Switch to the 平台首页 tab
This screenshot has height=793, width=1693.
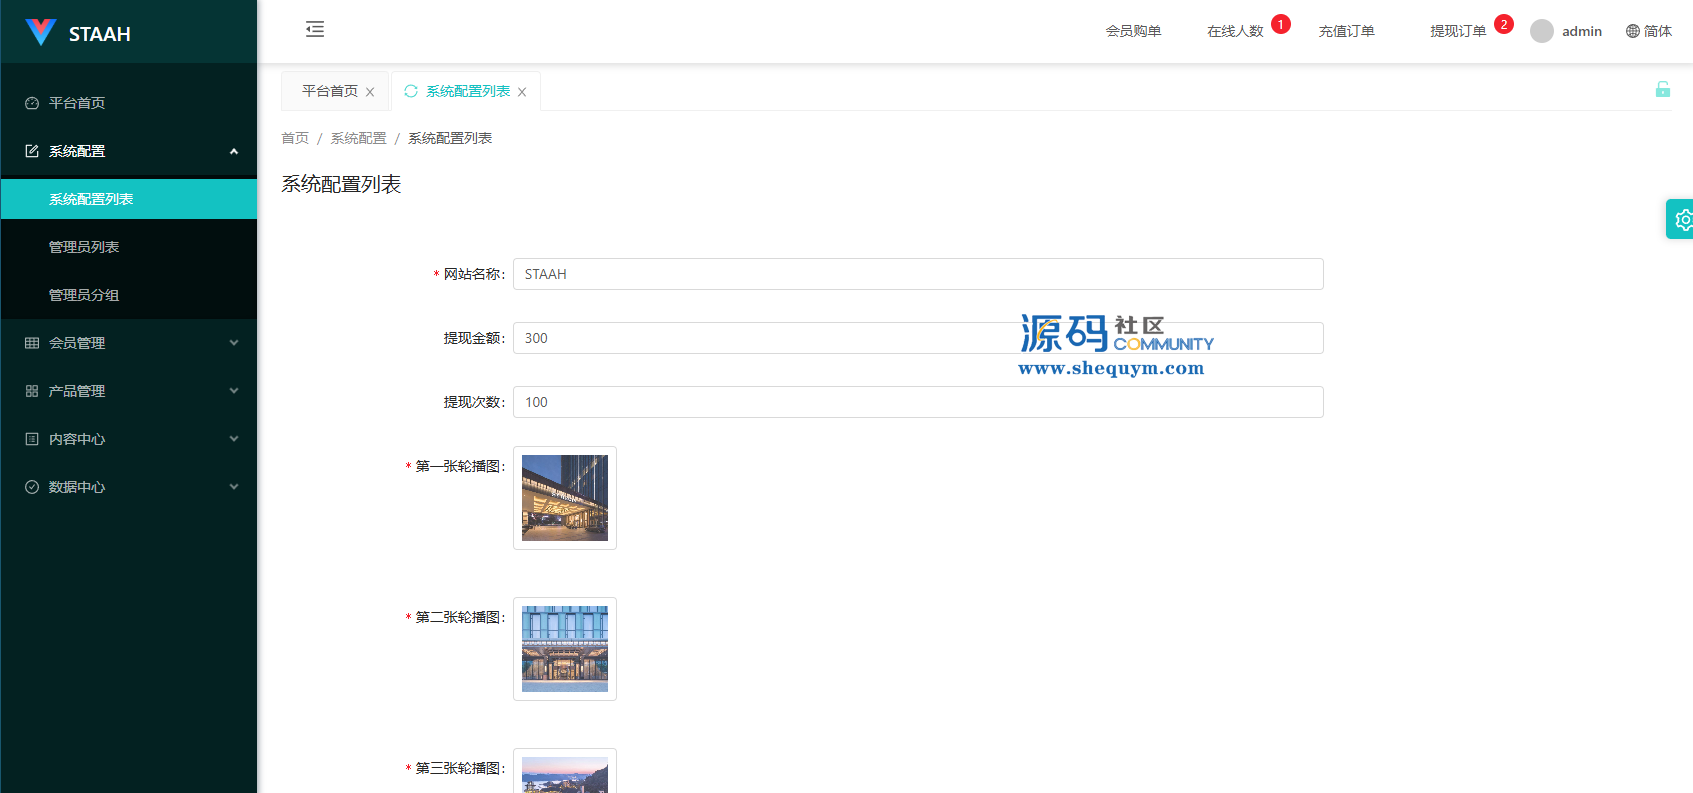tap(330, 91)
